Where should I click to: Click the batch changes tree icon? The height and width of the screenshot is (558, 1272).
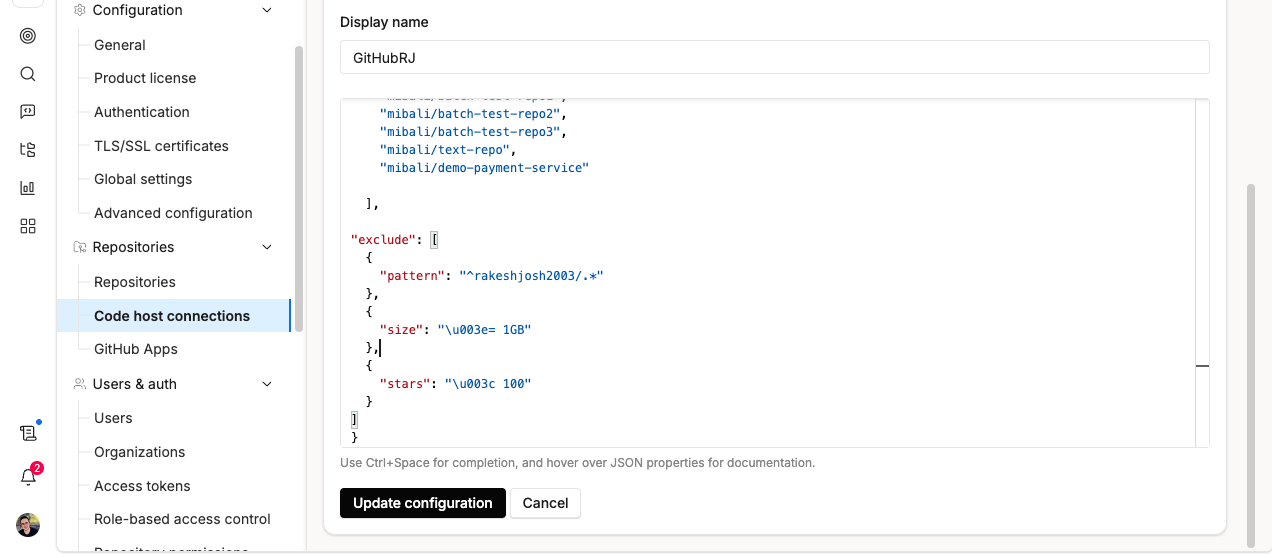[x=28, y=150]
